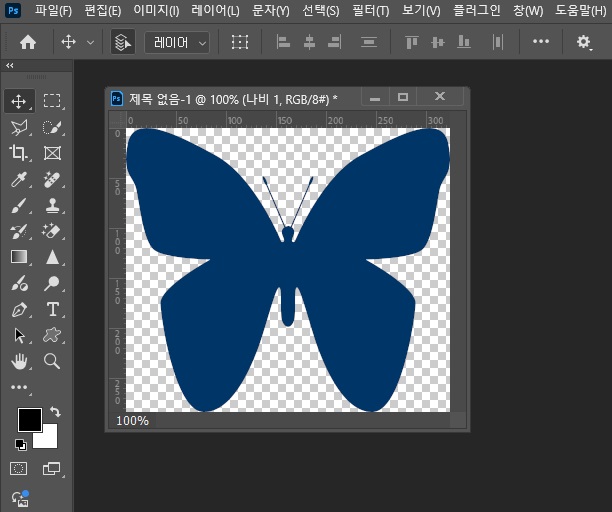Click the Move tool icon in options bar
The height and width of the screenshot is (512, 612).
tap(68, 42)
